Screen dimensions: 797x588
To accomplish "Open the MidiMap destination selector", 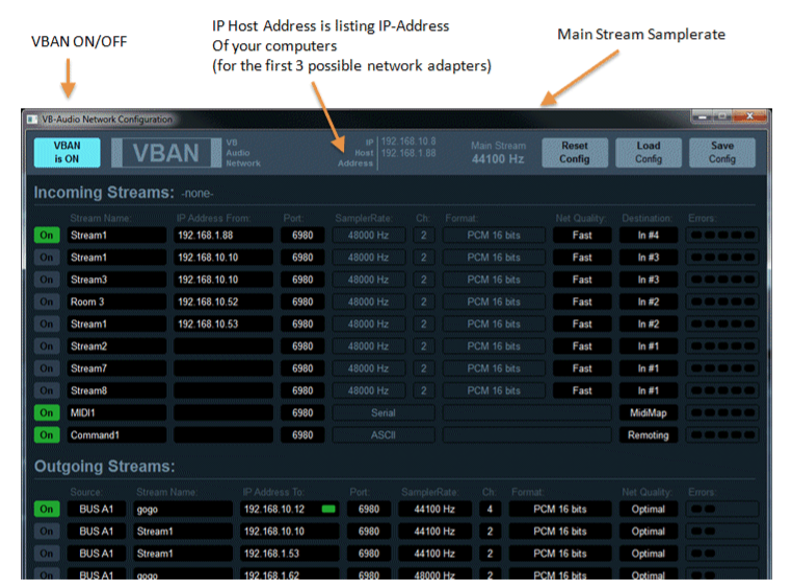I will click(x=648, y=413).
